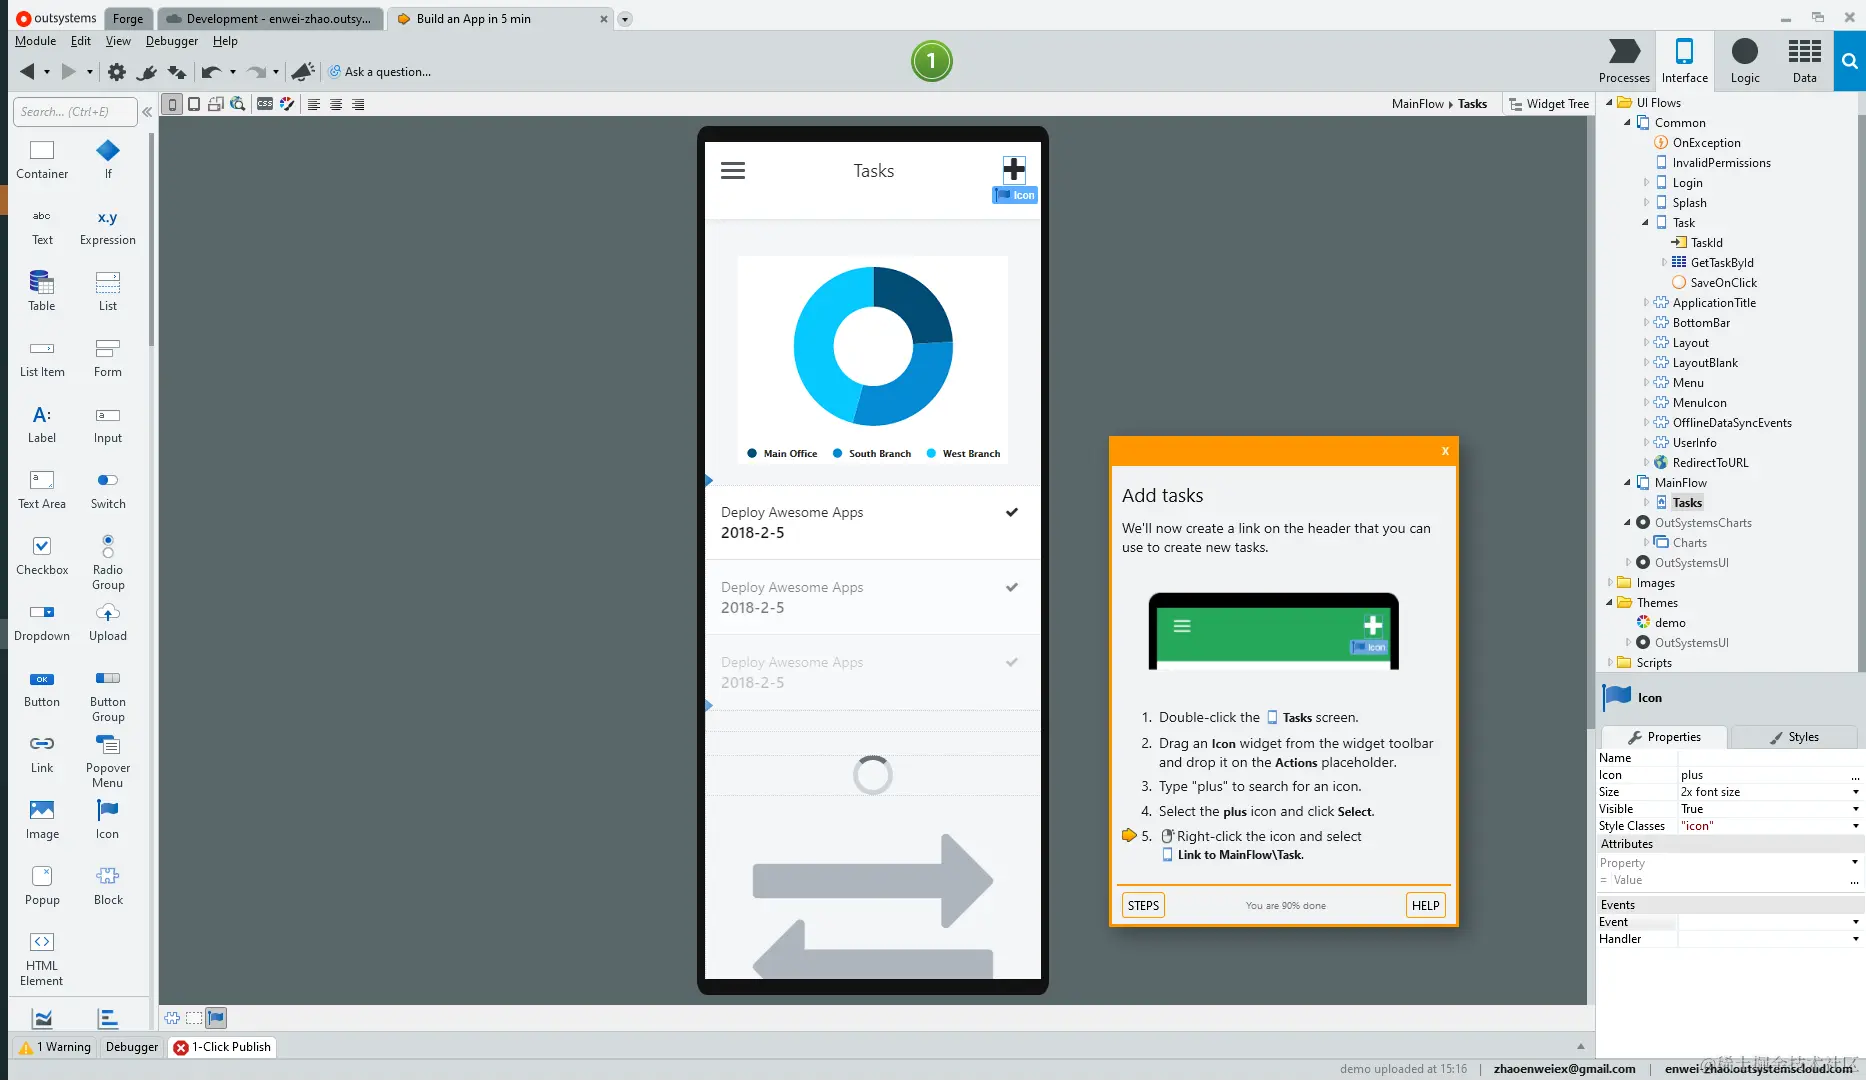This screenshot has height=1081, width=1866.
Task: Show the Widget Tree
Action: click(1549, 104)
